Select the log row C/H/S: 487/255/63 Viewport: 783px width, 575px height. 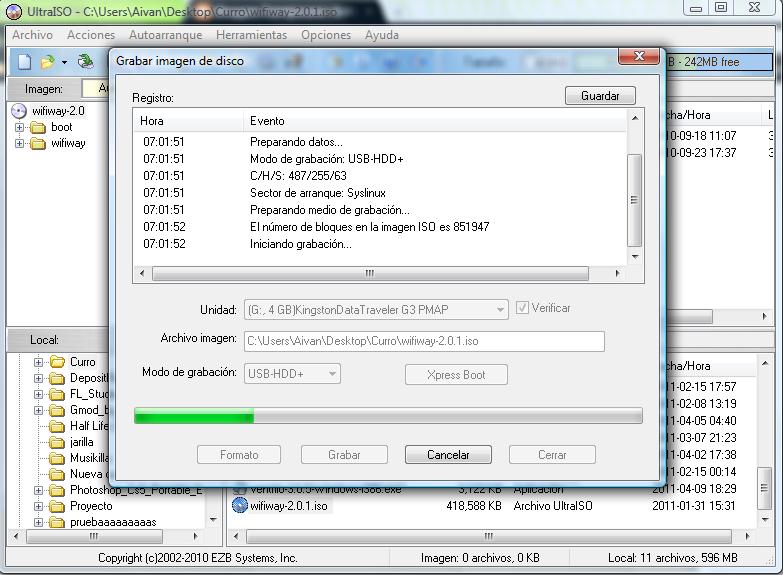pyautogui.click(x=380, y=176)
